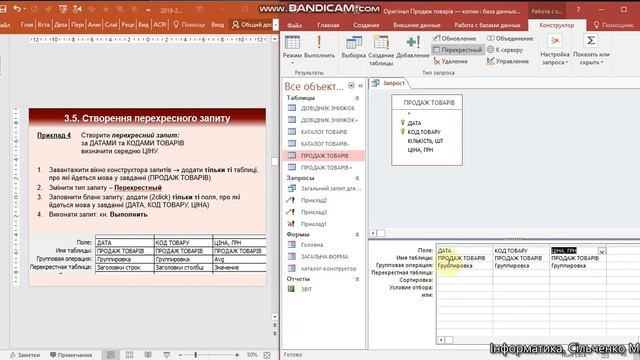Open the Вид tab in PowerPoint
Screen dimensions: 640x360
click(143, 25)
